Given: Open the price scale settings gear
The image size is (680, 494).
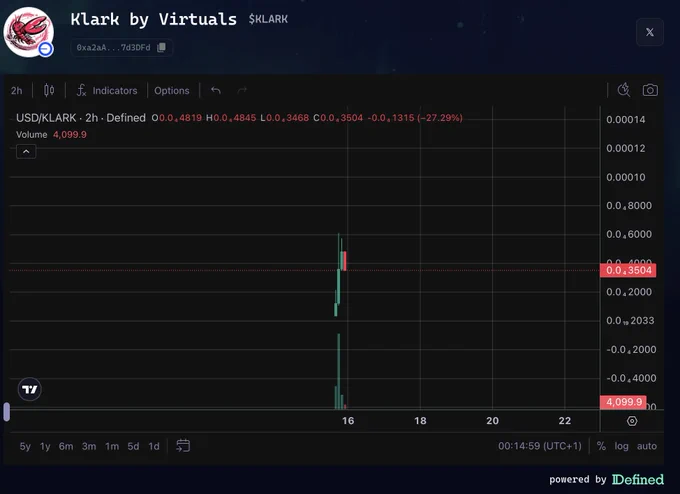Looking at the screenshot, I should coord(632,421).
